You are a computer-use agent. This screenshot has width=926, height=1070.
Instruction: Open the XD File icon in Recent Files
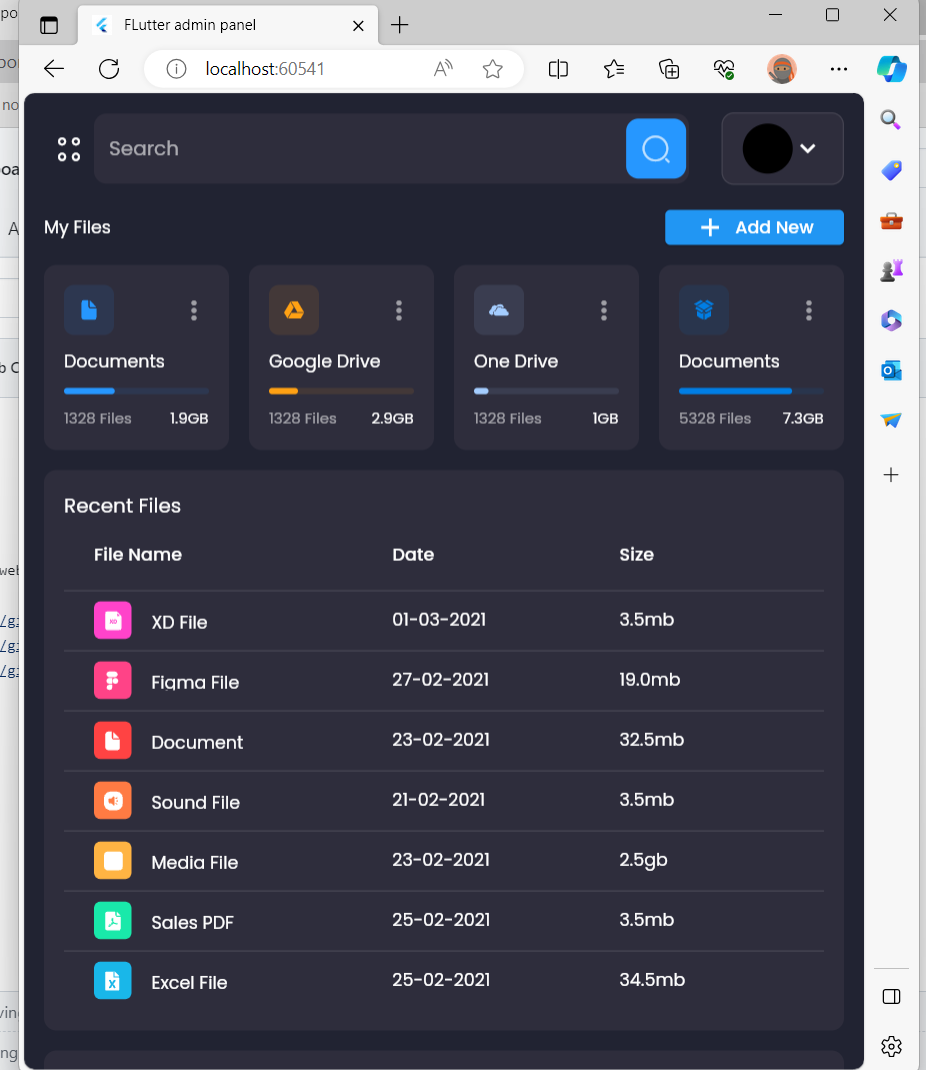click(x=113, y=620)
